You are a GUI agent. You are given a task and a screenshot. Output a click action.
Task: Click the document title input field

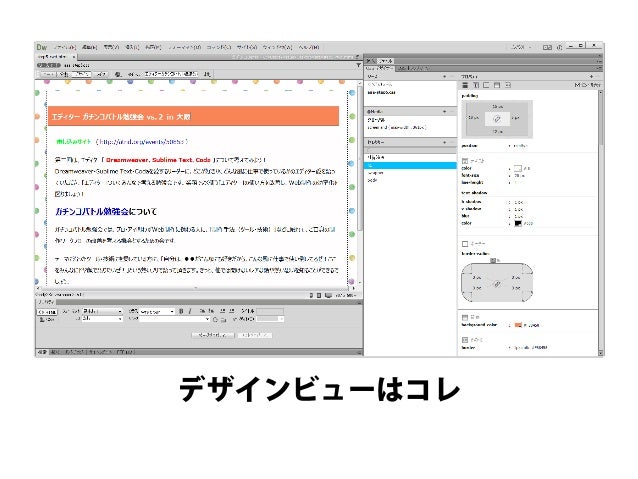pyautogui.click(x=171, y=74)
